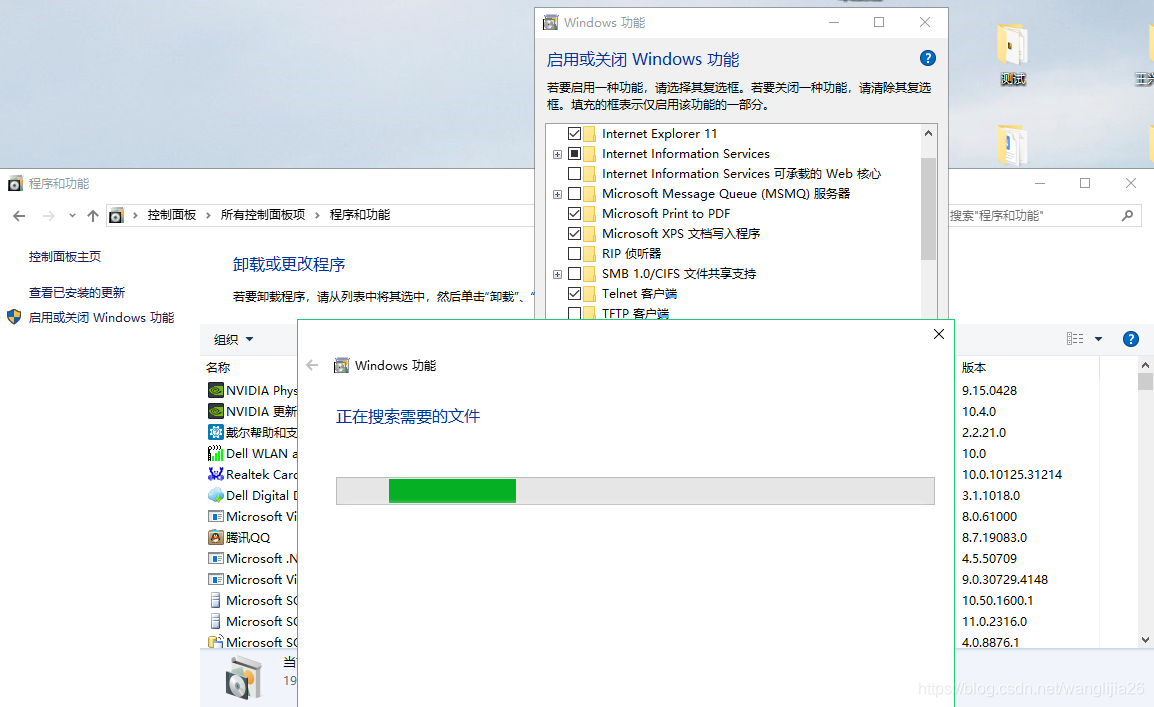Click the program list scroll down arrow
The height and width of the screenshot is (707, 1154).
point(1145,640)
